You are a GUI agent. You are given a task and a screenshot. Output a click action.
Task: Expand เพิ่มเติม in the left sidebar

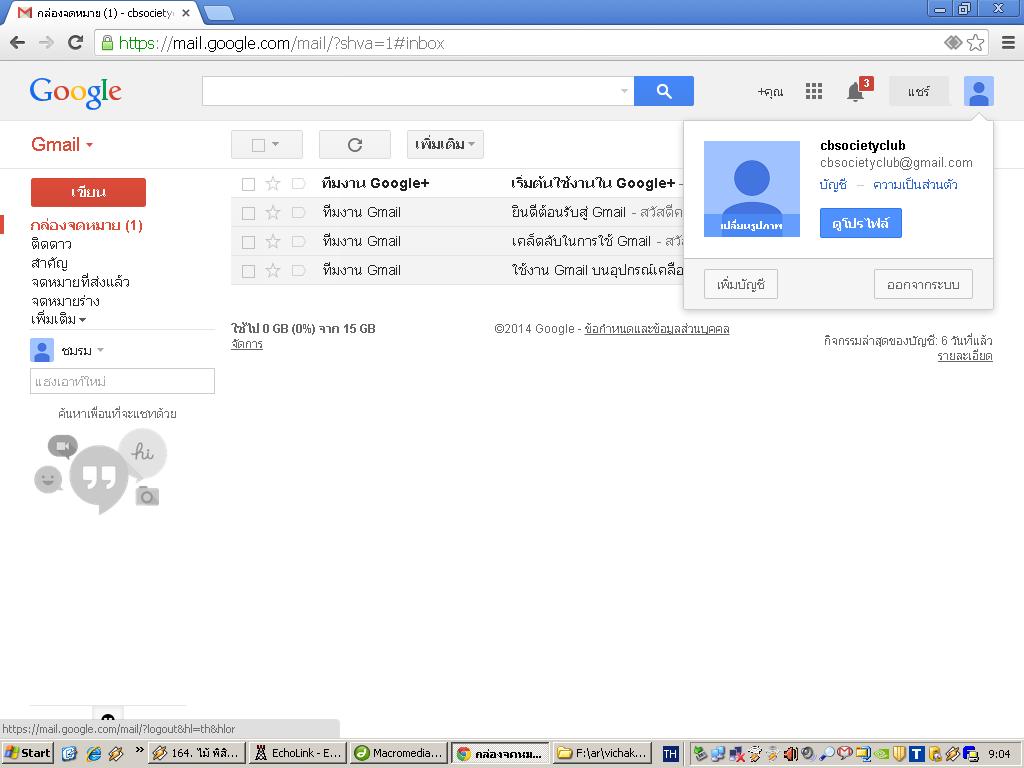(58, 319)
